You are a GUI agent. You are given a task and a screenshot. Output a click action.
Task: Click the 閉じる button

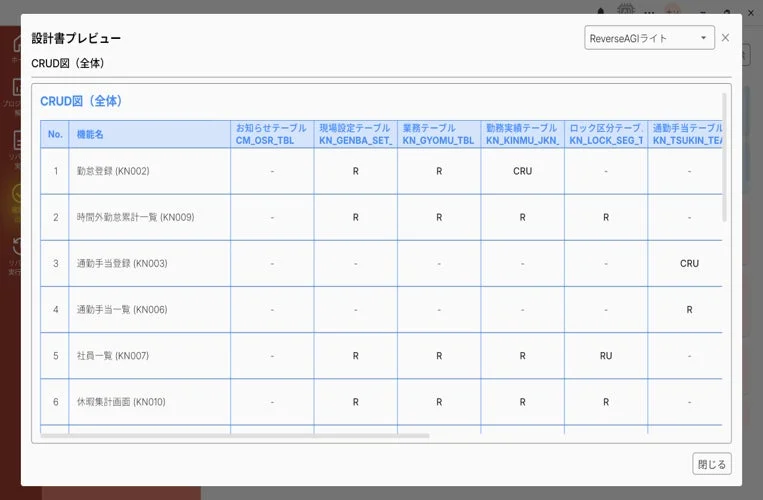tap(712, 464)
